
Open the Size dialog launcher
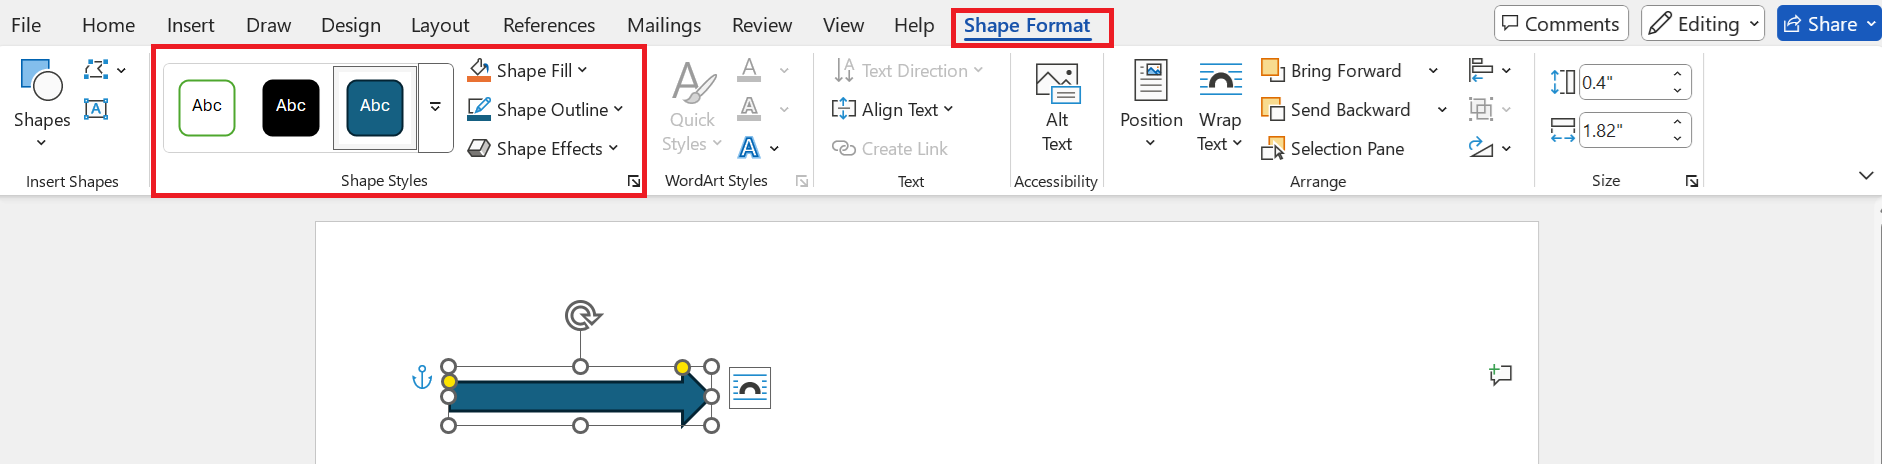(1692, 181)
